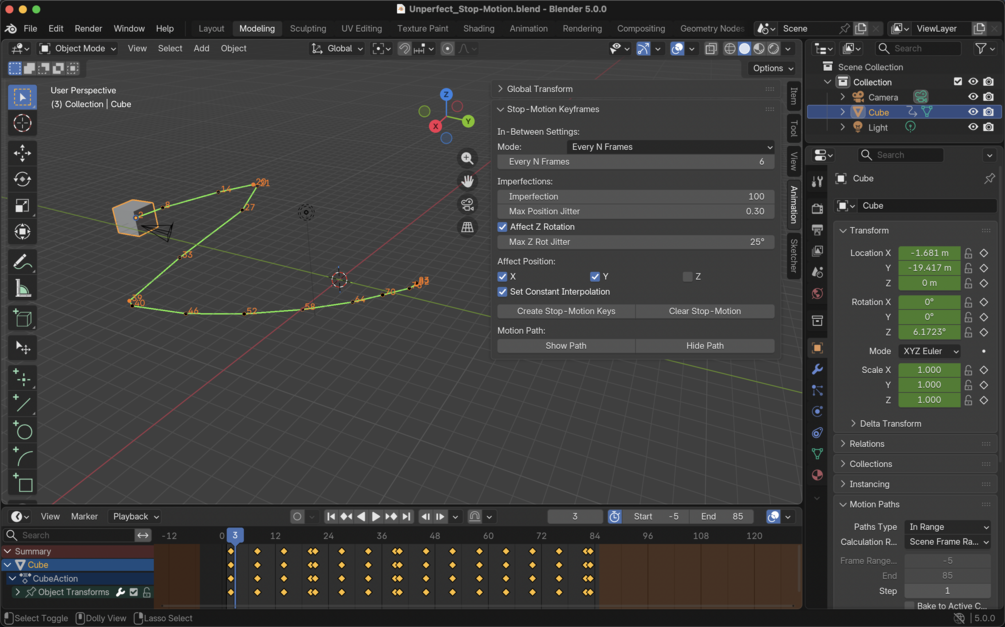This screenshot has width=1005, height=627.
Task: Open Global transform orientation dropdown
Action: click(x=337, y=49)
